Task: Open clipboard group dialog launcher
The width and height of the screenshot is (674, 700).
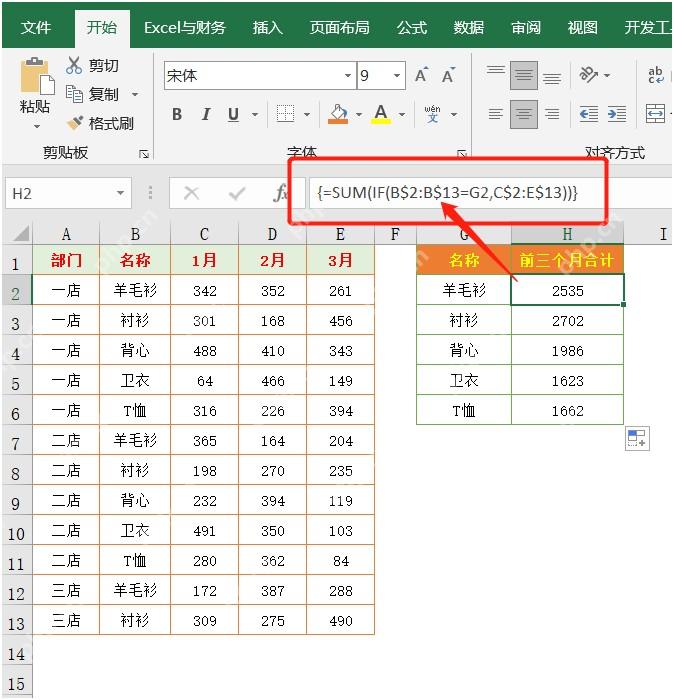Action: (x=144, y=154)
